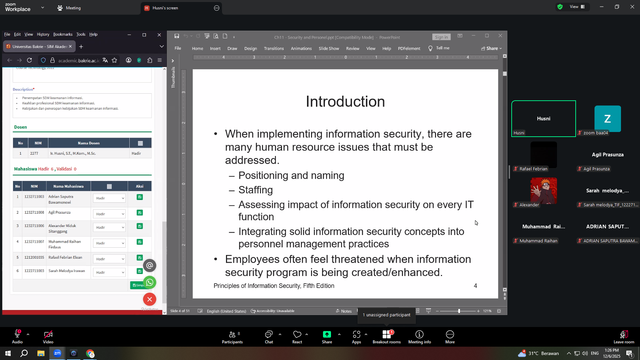Open attendance dropdown for Rafael Febrian Eban
This screenshot has width=640, height=360.
click(109, 259)
